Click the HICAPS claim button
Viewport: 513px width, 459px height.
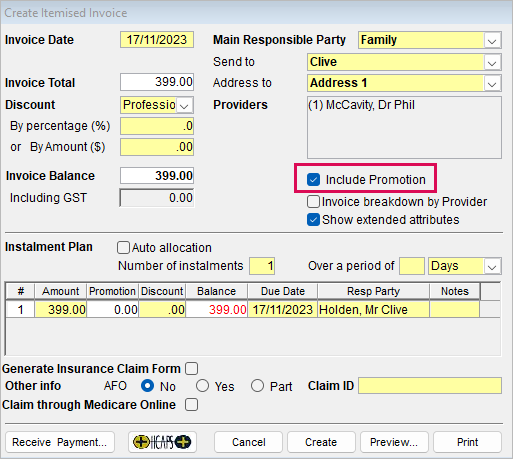pos(162,442)
